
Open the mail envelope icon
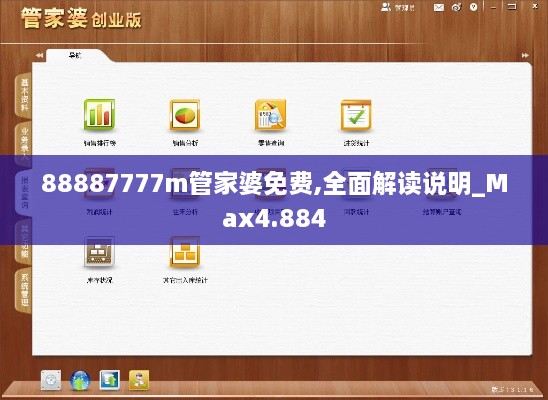pyautogui.click(x=439, y=7)
